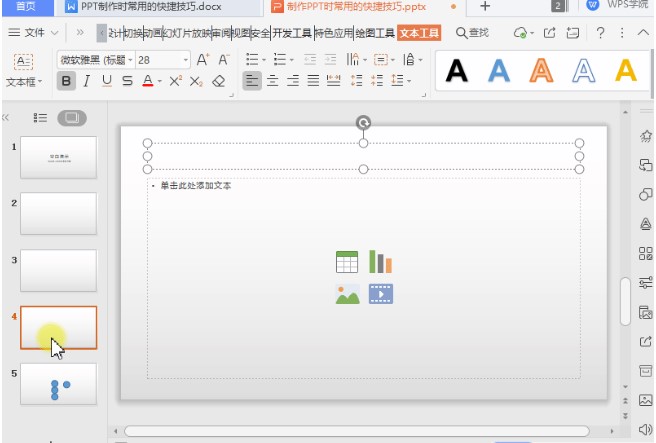Click the speaker icon in the right sidebar
This screenshot has width=656, height=443.
(x=646, y=430)
